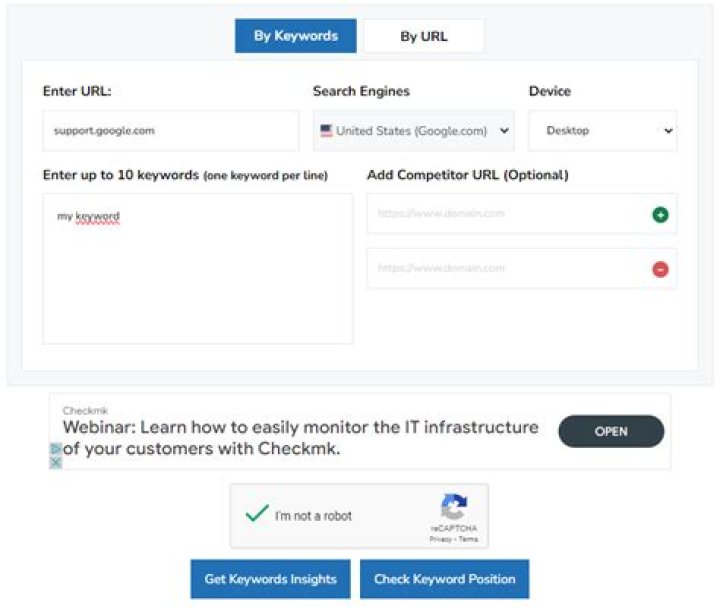Click the United States flag icon

326,131
